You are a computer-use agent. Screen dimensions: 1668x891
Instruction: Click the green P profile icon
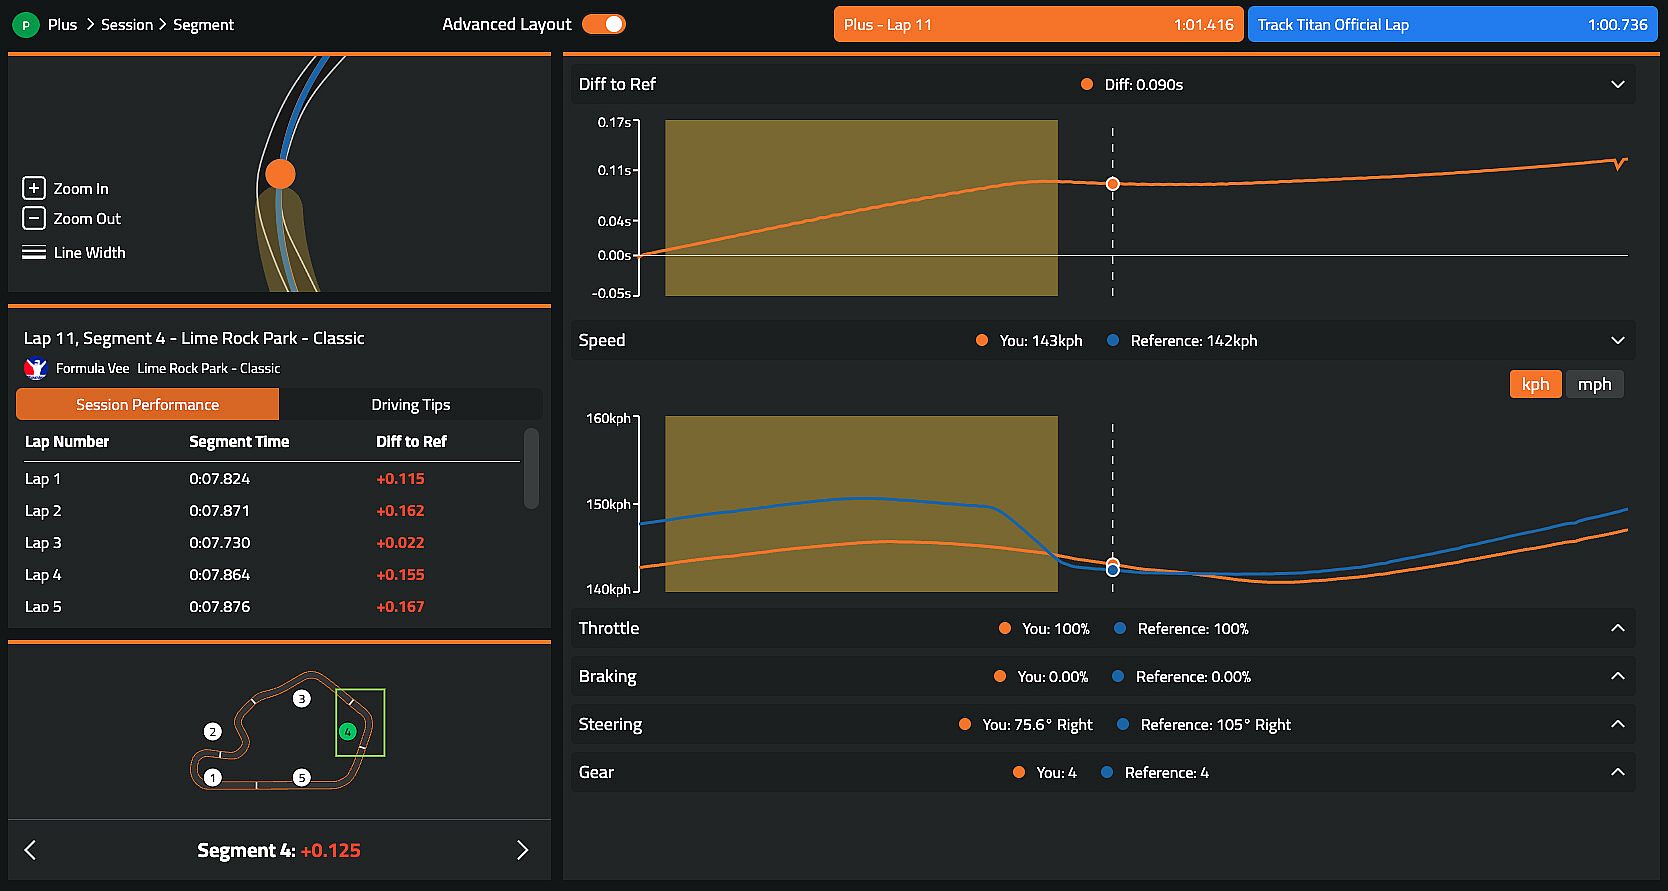pos(25,25)
